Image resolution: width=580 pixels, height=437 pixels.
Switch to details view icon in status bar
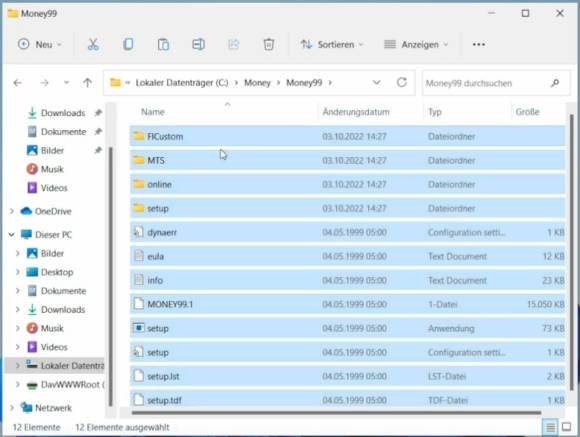coord(550,427)
